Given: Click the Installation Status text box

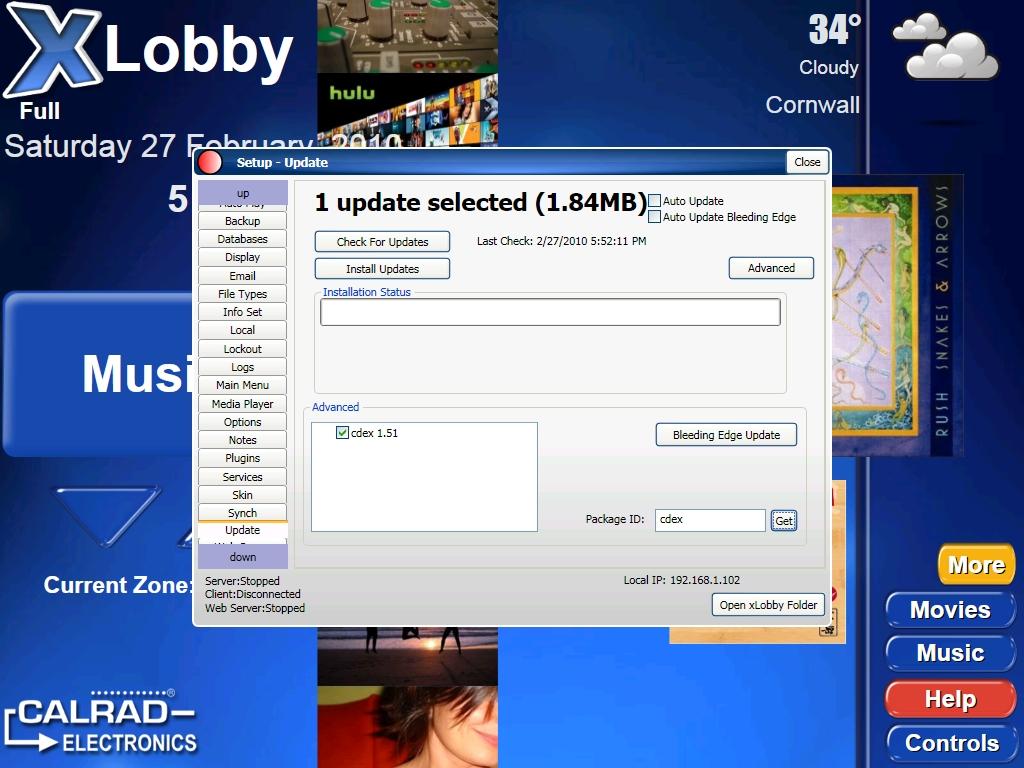Looking at the screenshot, I should pyautogui.click(x=550, y=312).
